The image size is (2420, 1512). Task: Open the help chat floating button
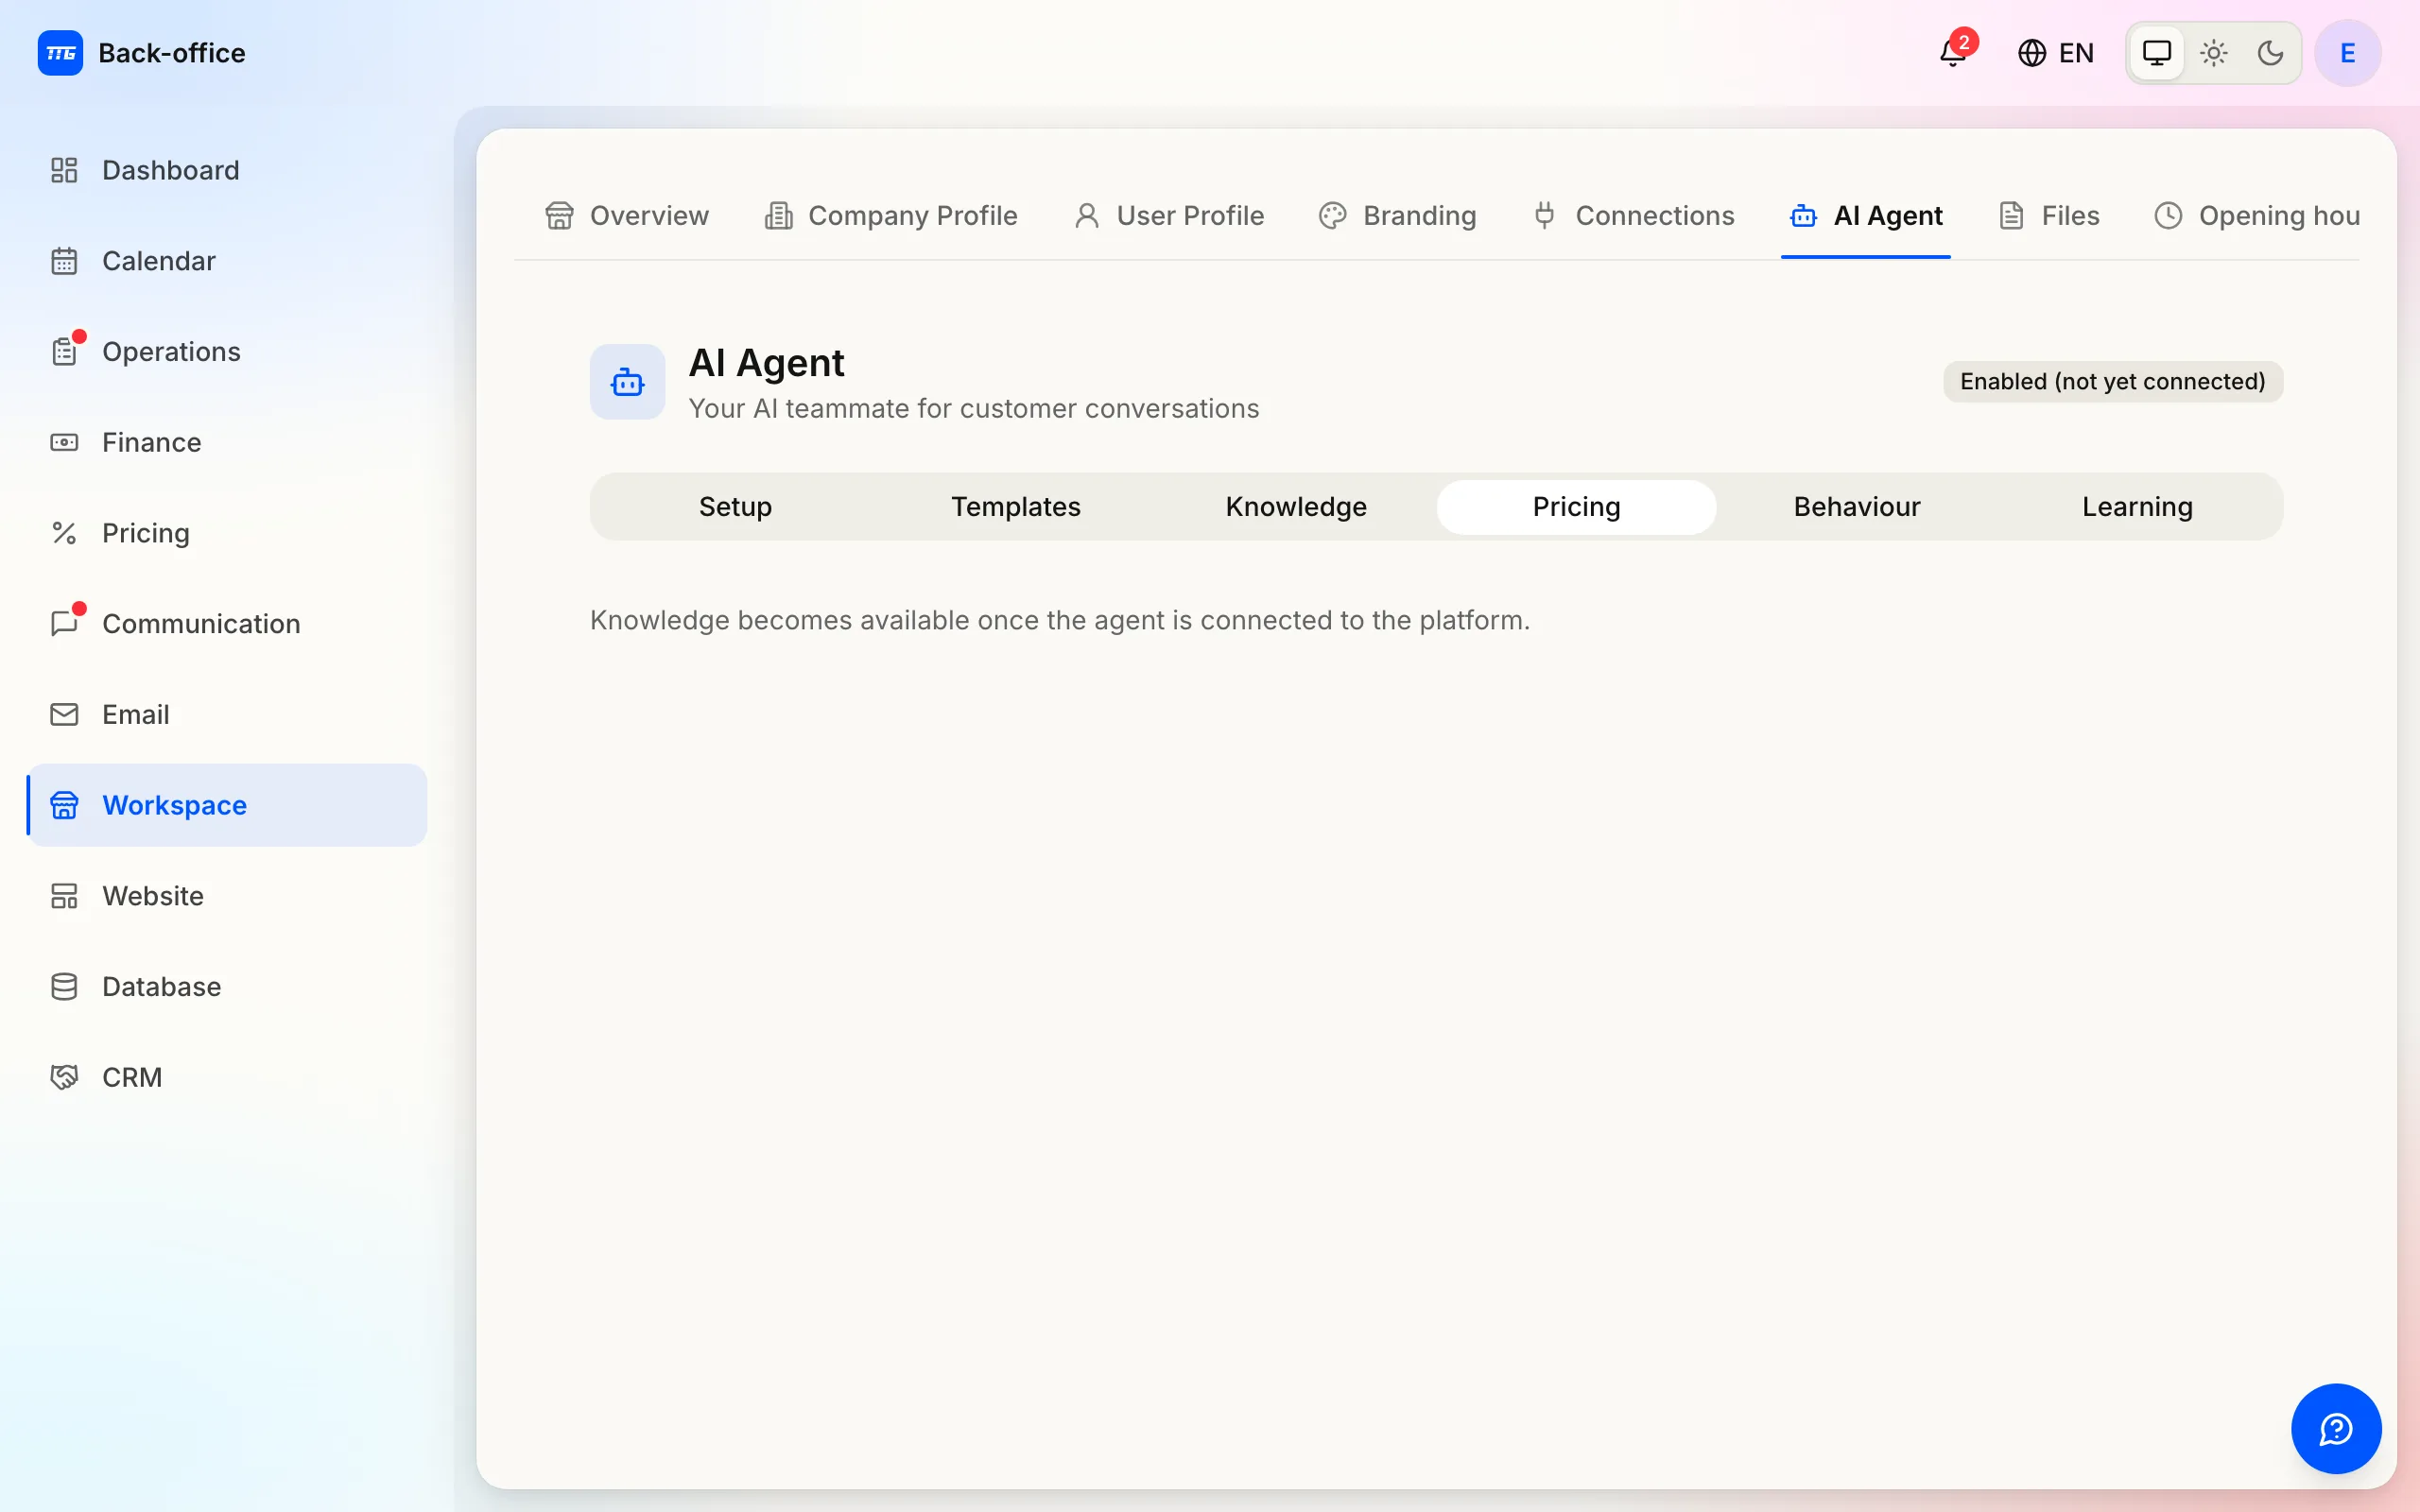[x=2336, y=1428]
